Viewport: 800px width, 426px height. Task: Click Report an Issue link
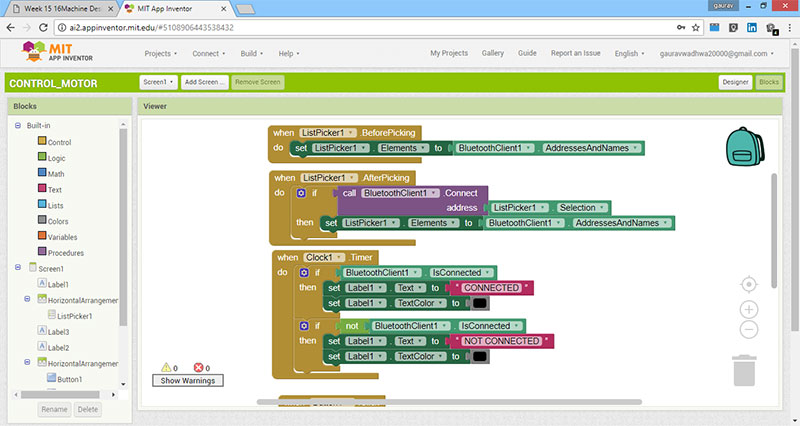coord(576,53)
